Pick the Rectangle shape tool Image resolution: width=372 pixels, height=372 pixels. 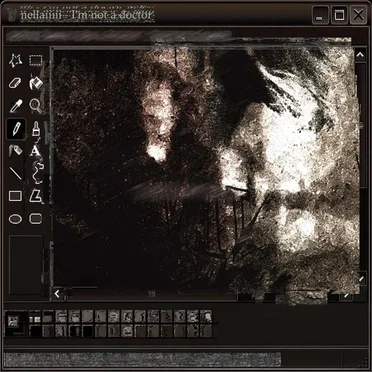[x=15, y=196]
